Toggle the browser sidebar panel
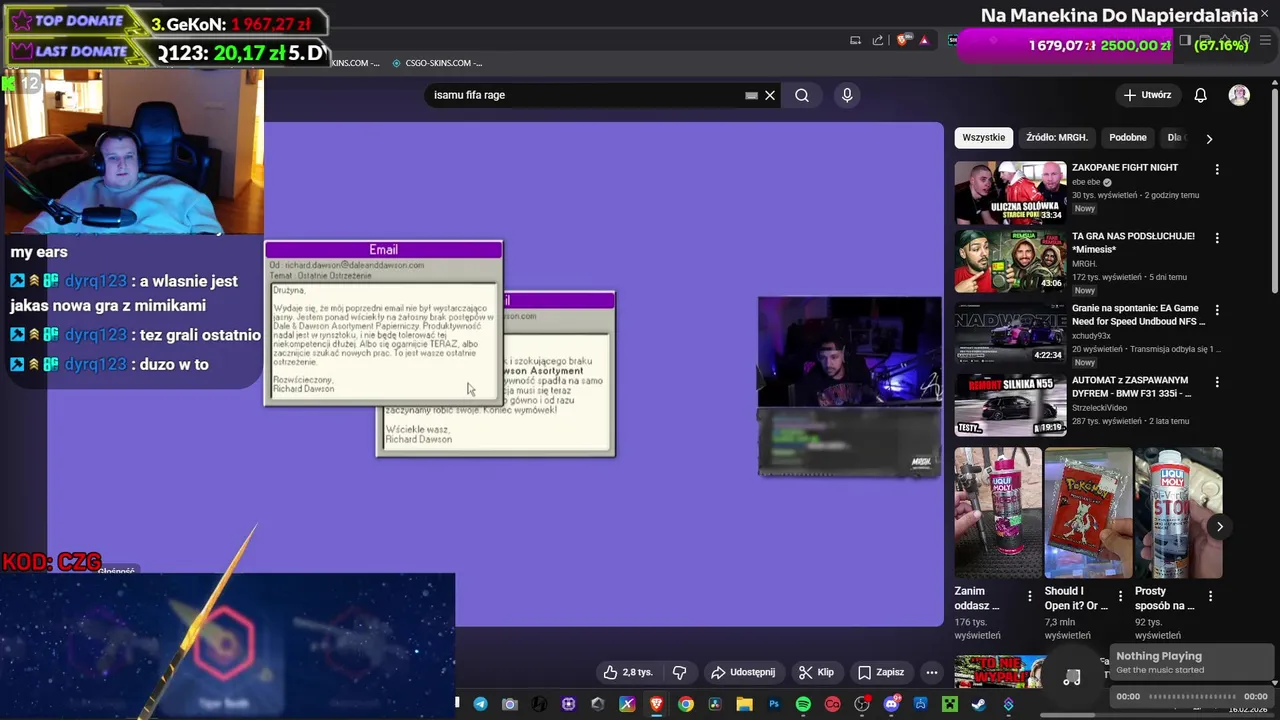Screen dimensions: 1280x720 pyautogui.click(x=1185, y=40)
